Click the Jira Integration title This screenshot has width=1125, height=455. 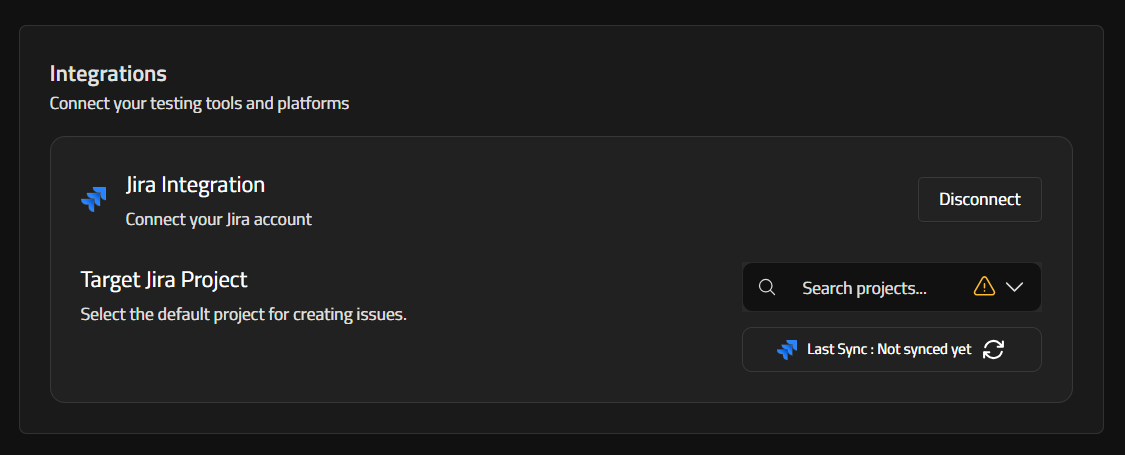click(195, 185)
